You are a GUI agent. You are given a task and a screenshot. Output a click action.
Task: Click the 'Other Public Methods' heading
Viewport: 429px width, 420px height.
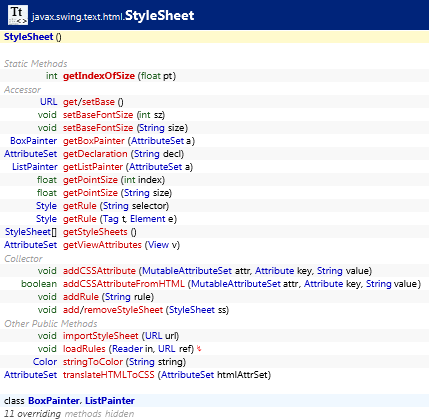tap(51, 324)
